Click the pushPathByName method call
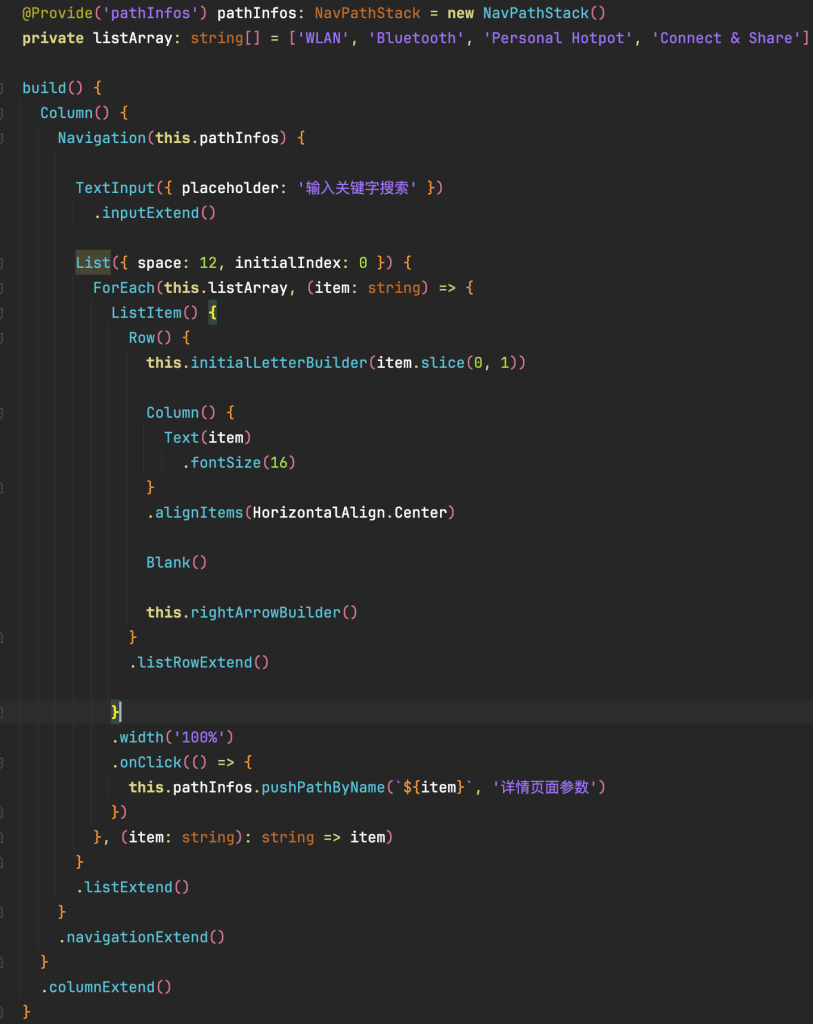 tap(323, 787)
